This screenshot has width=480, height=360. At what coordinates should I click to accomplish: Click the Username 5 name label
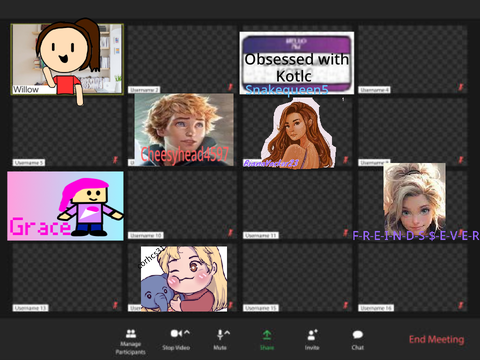(x=29, y=163)
